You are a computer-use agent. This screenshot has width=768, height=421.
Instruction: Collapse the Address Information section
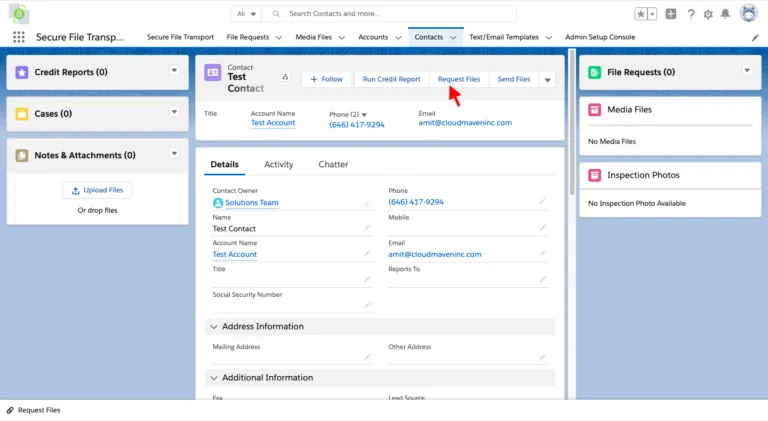[214, 327]
